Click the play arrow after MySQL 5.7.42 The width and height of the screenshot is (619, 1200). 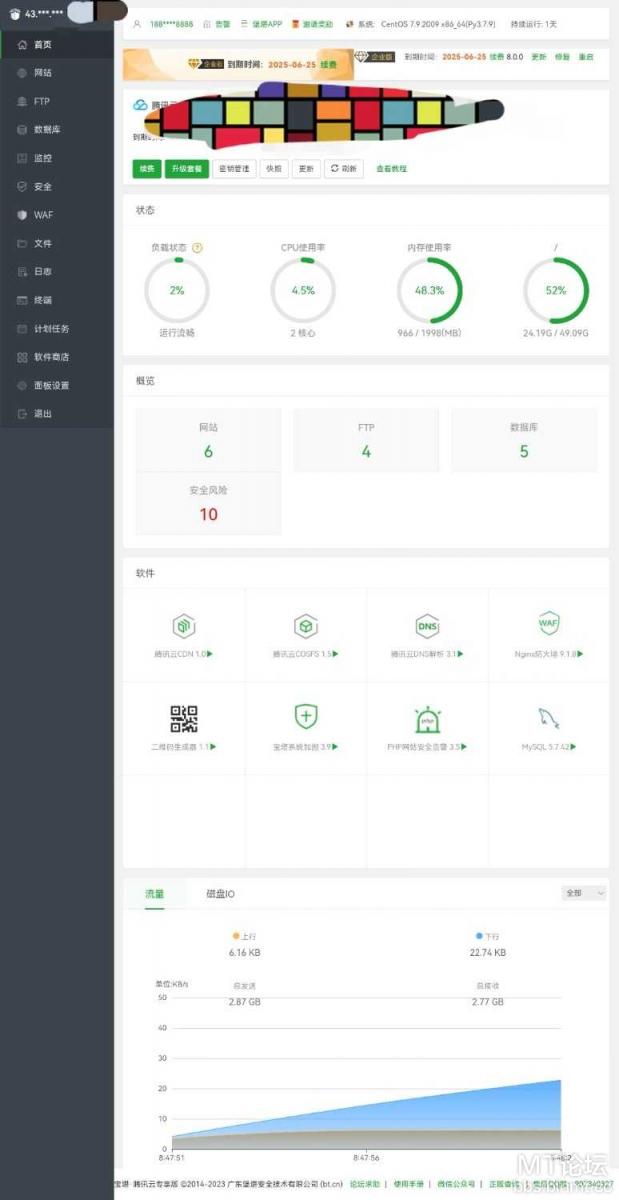tap(573, 747)
